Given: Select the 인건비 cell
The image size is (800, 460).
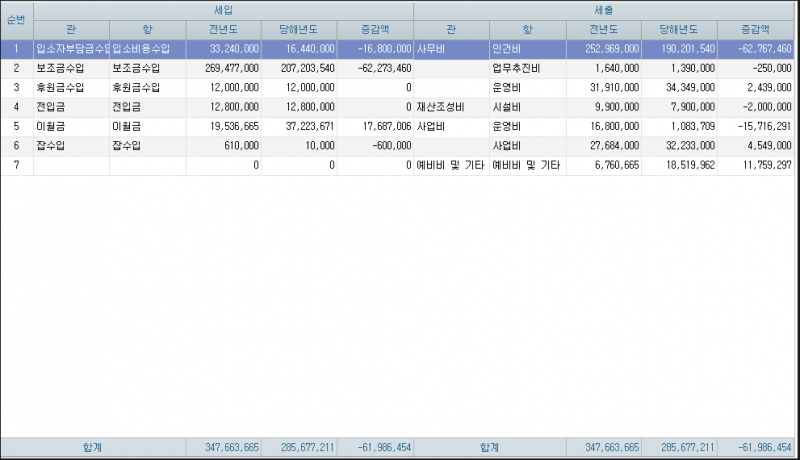Looking at the screenshot, I should pos(528,49).
